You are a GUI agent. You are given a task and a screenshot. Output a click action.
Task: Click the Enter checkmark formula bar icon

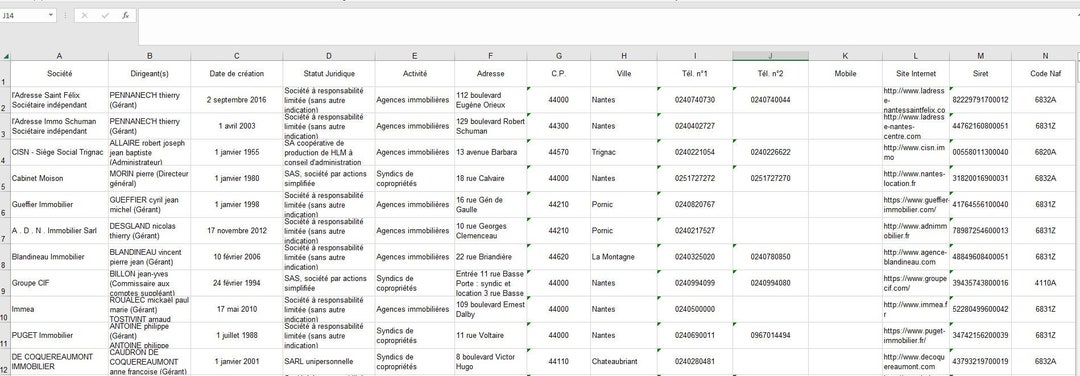(105, 15)
